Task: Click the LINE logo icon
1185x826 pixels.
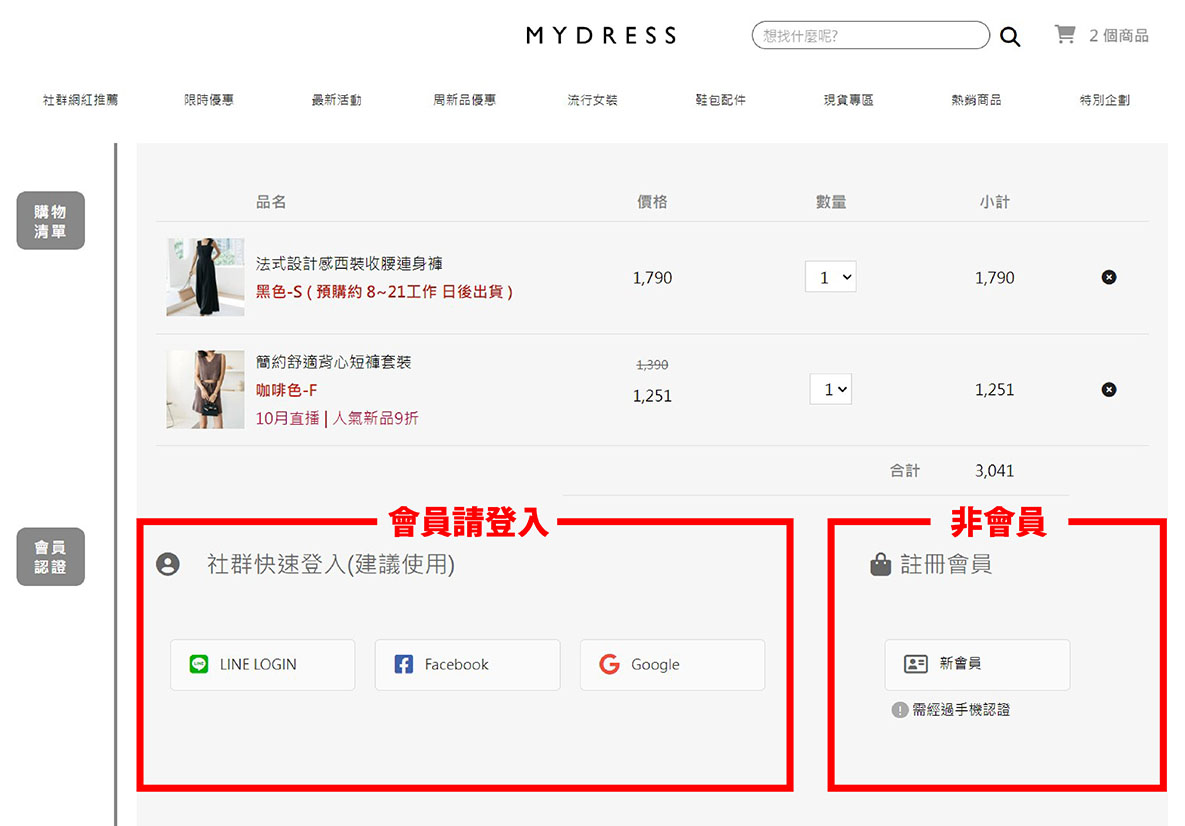Action: 199,664
